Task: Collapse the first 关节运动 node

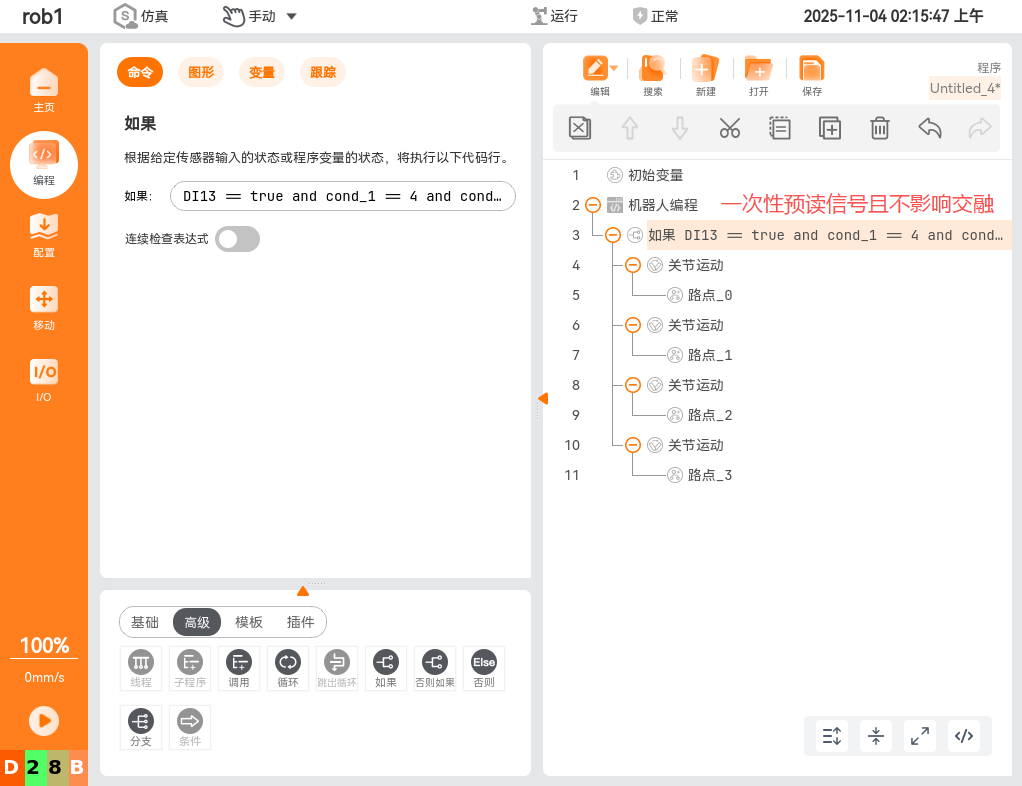Action: (x=633, y=265)
